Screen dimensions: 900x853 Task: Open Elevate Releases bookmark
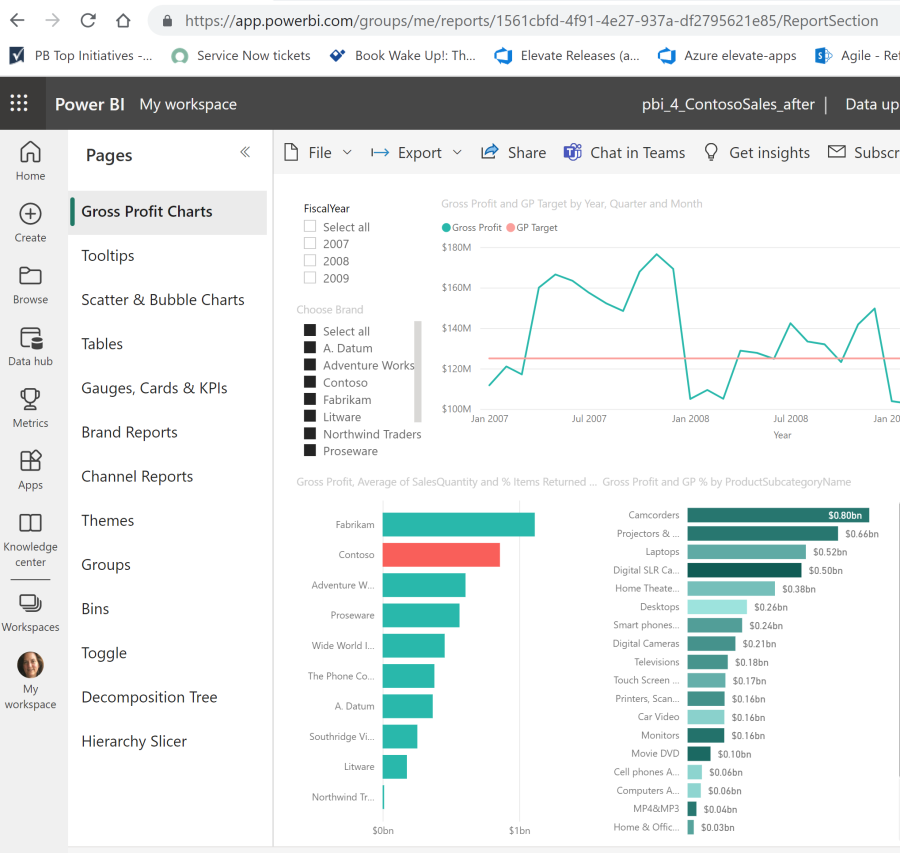tap(567, 56)
